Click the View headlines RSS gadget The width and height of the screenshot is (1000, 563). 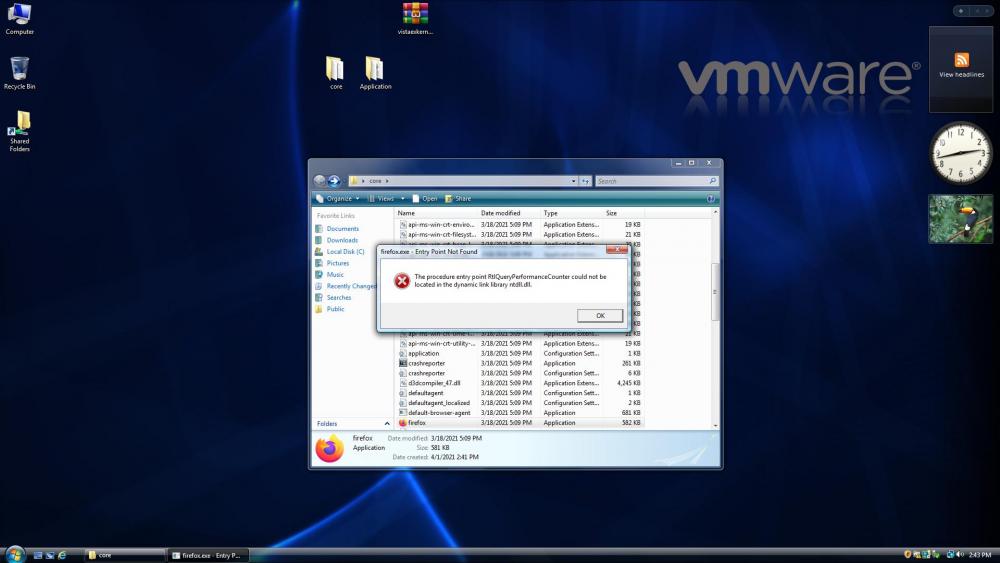pyautogui.click(x=961, y=66)
